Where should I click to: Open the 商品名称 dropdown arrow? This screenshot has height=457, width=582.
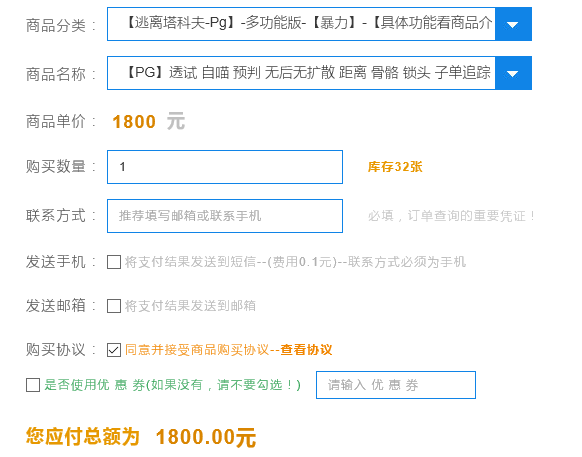click(513, 73)
